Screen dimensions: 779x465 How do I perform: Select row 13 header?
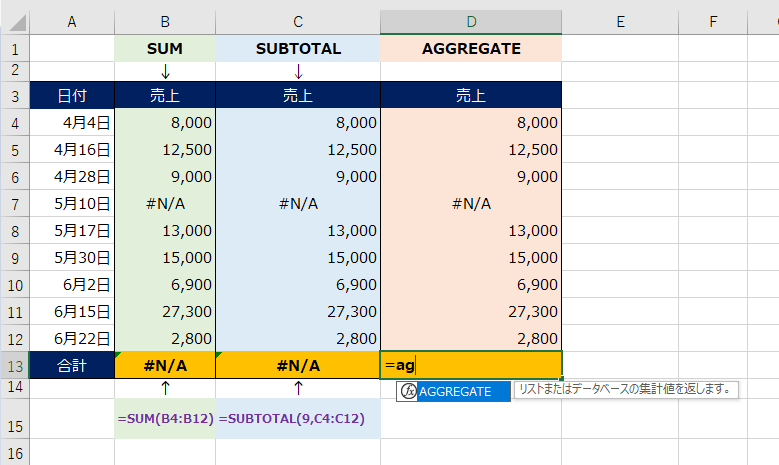pyautogui.click(x=15, y=365)
